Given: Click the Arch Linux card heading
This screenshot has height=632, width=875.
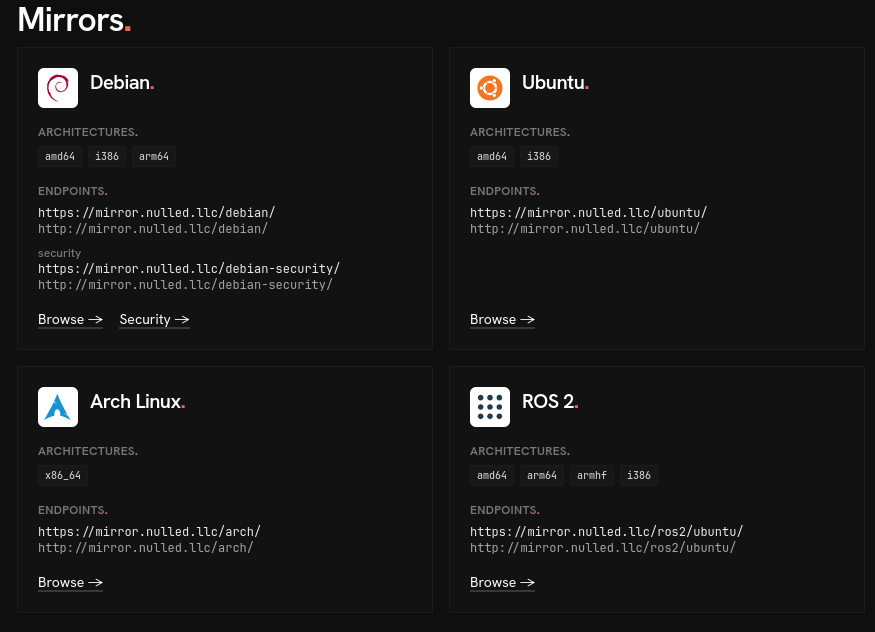Looking at the screenshot, I should [x=138, y=402].
